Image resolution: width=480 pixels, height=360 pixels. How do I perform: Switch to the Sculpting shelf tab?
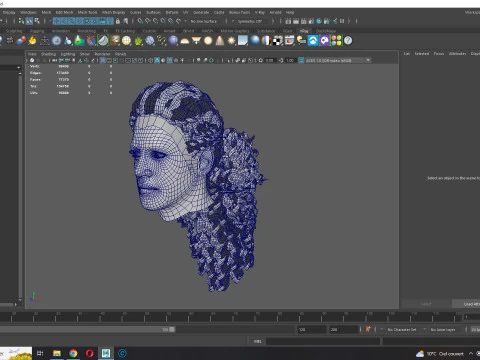[x=14, y=31]
